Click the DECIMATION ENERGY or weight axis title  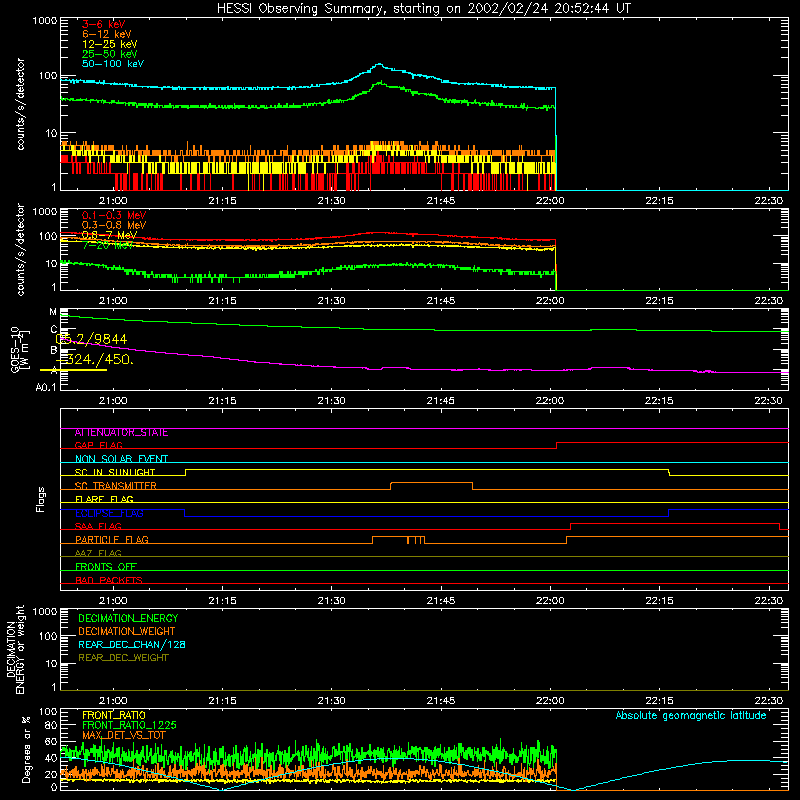coord(15,649)
